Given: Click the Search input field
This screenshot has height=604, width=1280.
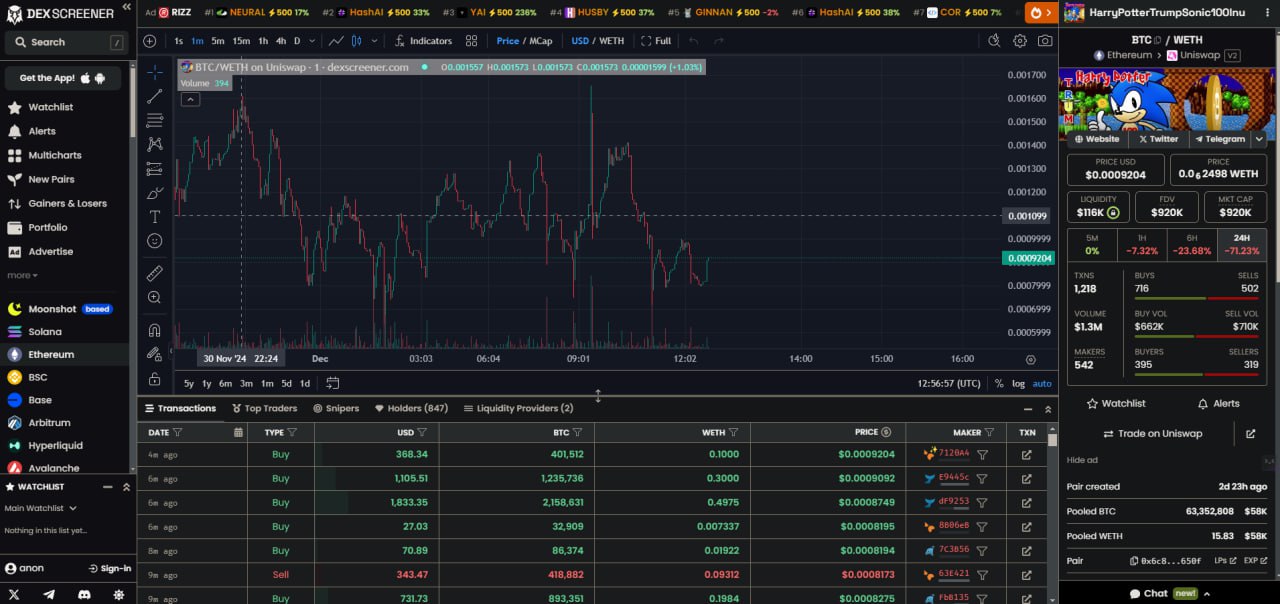Looking at the screenshot, I should click(66, 42).
